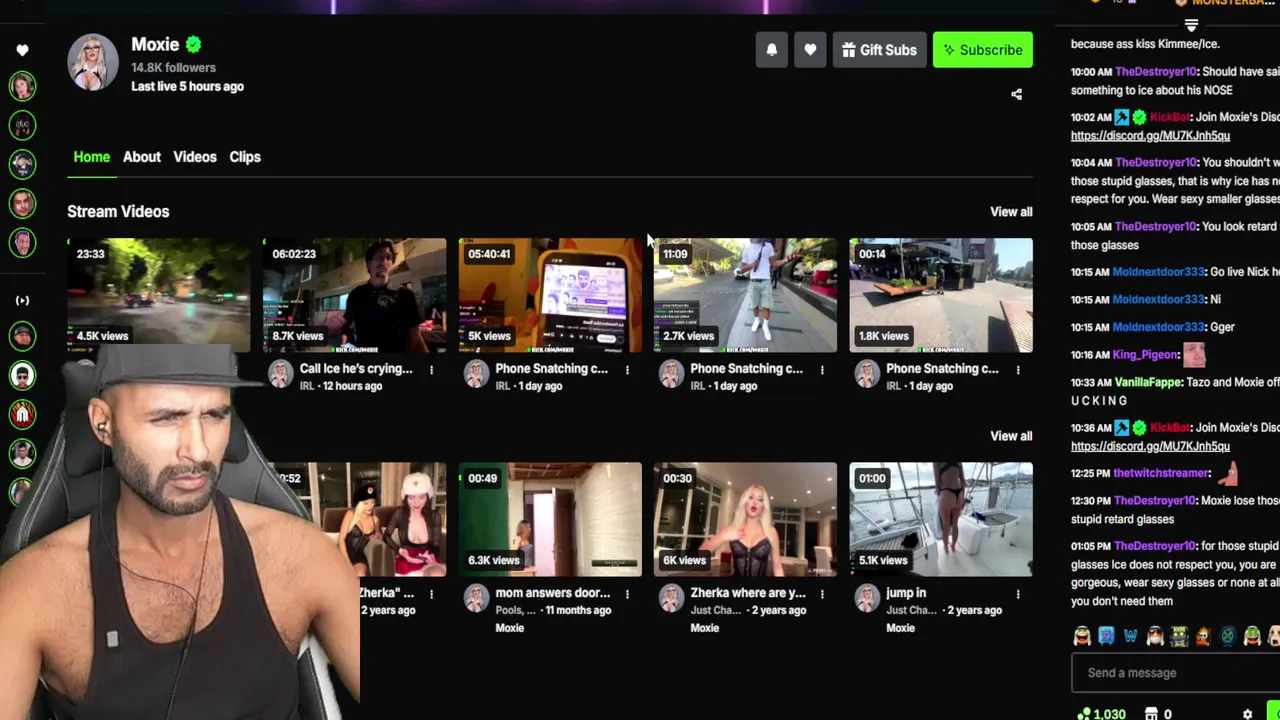
Task: Click the channel avatar beside the jump in clip
Action: pyautogui.click(x=867, y=599)
